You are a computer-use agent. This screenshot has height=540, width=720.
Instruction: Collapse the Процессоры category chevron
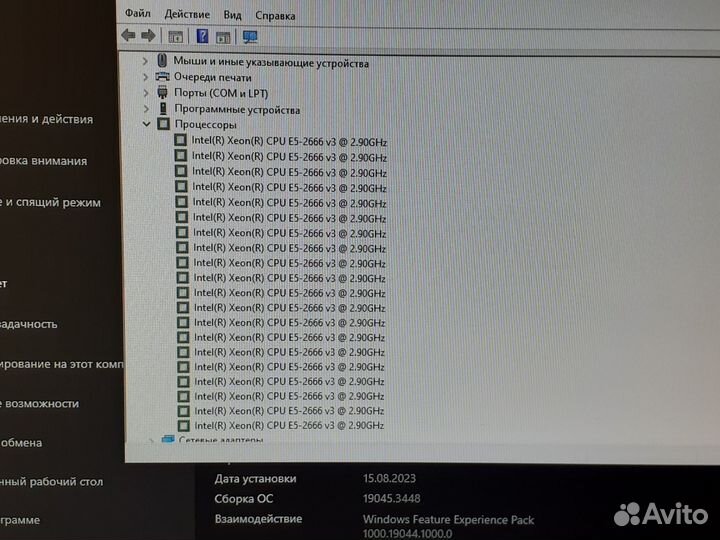[146, 124]
